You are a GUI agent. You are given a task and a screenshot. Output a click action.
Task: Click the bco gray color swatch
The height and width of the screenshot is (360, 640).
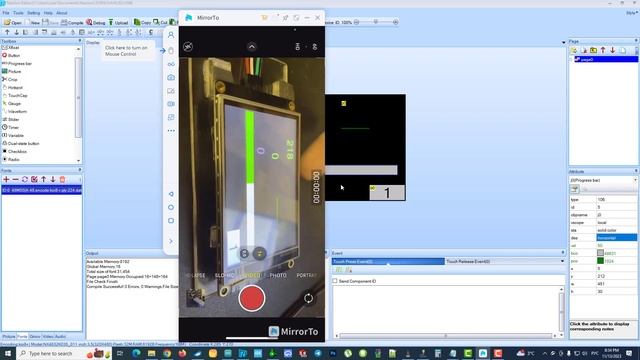tap(600, 253)
